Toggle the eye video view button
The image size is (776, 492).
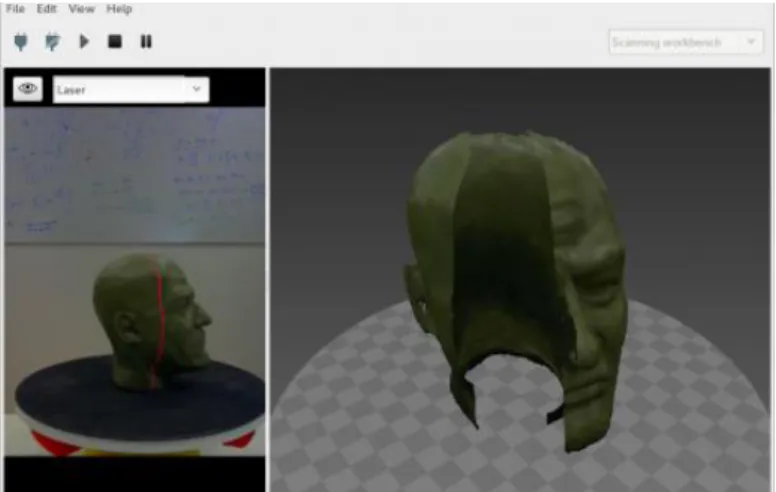(28, 89)
